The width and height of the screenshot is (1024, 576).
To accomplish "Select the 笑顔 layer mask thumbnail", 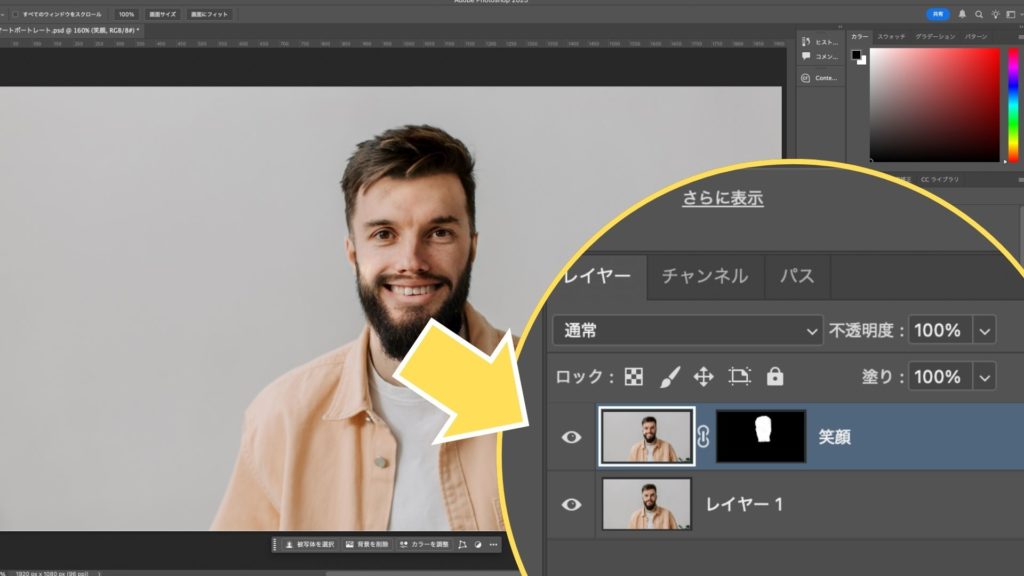I will [x=761, y=437].
